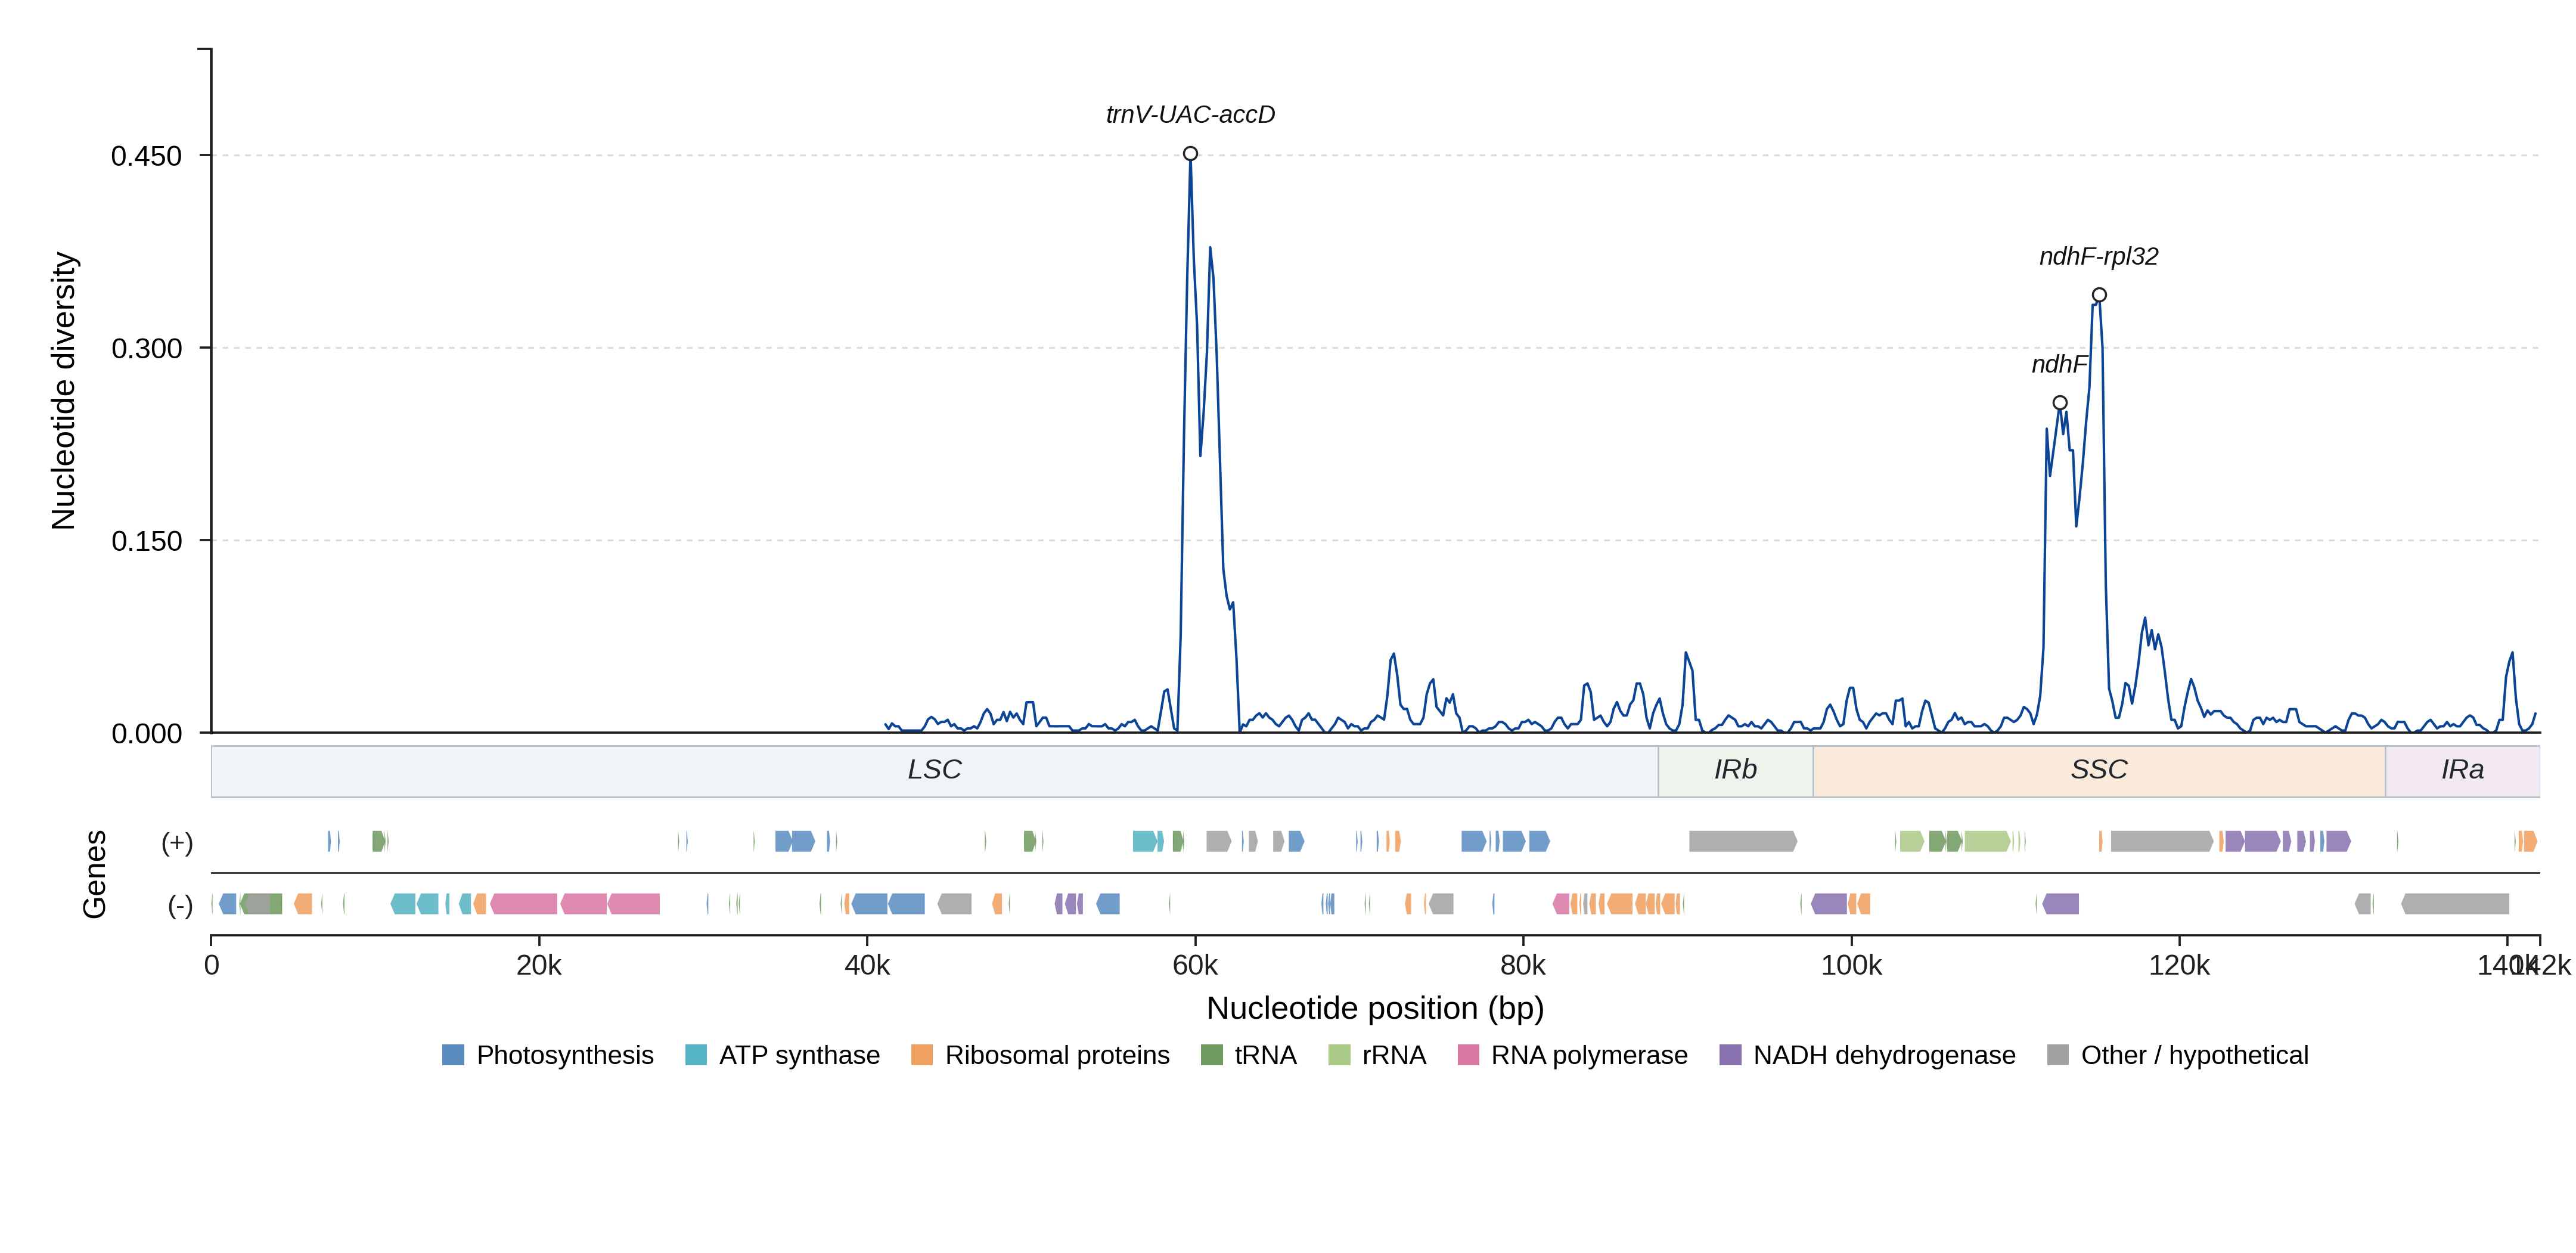Click the IRa region bar

2462,771
